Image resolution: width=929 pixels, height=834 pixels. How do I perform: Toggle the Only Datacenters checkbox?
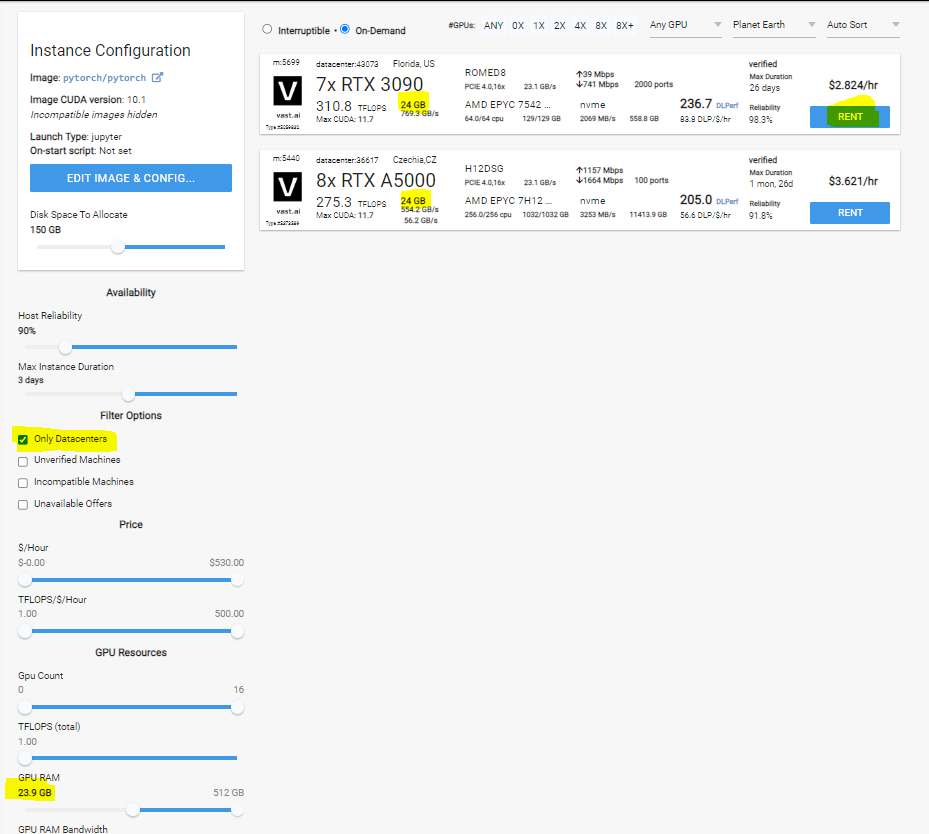pos(23,440)
